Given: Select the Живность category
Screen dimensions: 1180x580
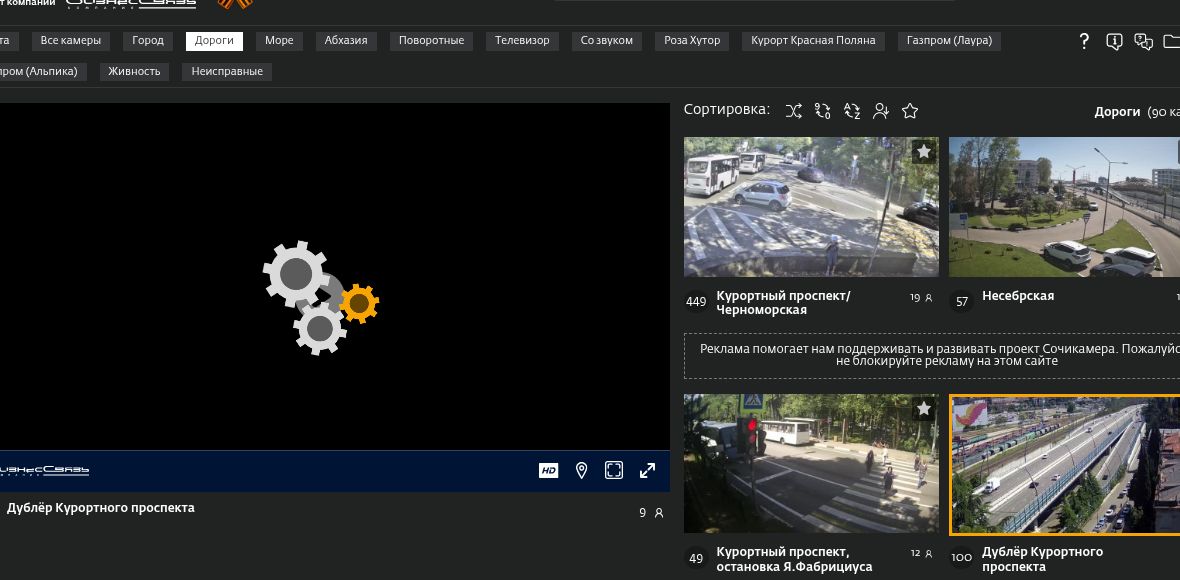Looking at the screenshot, I should click(x=134, y=71).
